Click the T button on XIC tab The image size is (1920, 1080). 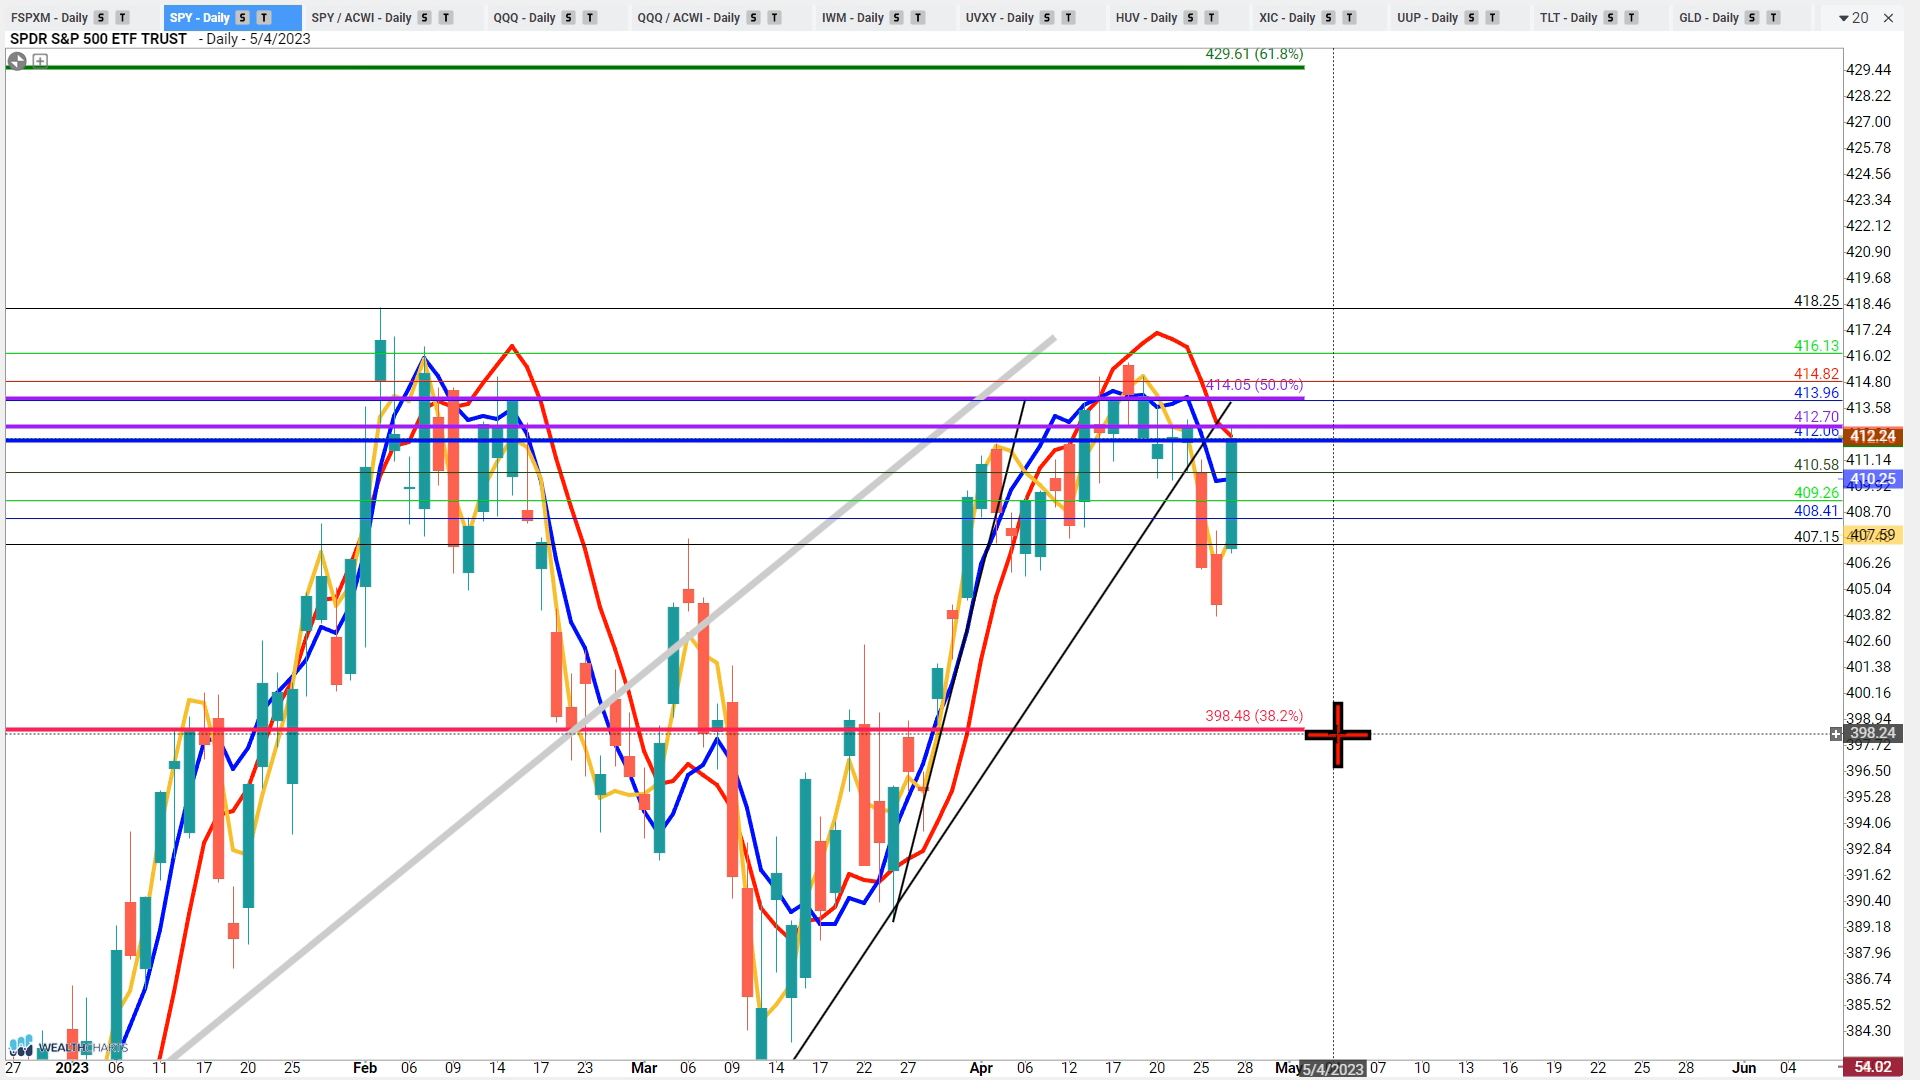tap(1349, 18)
